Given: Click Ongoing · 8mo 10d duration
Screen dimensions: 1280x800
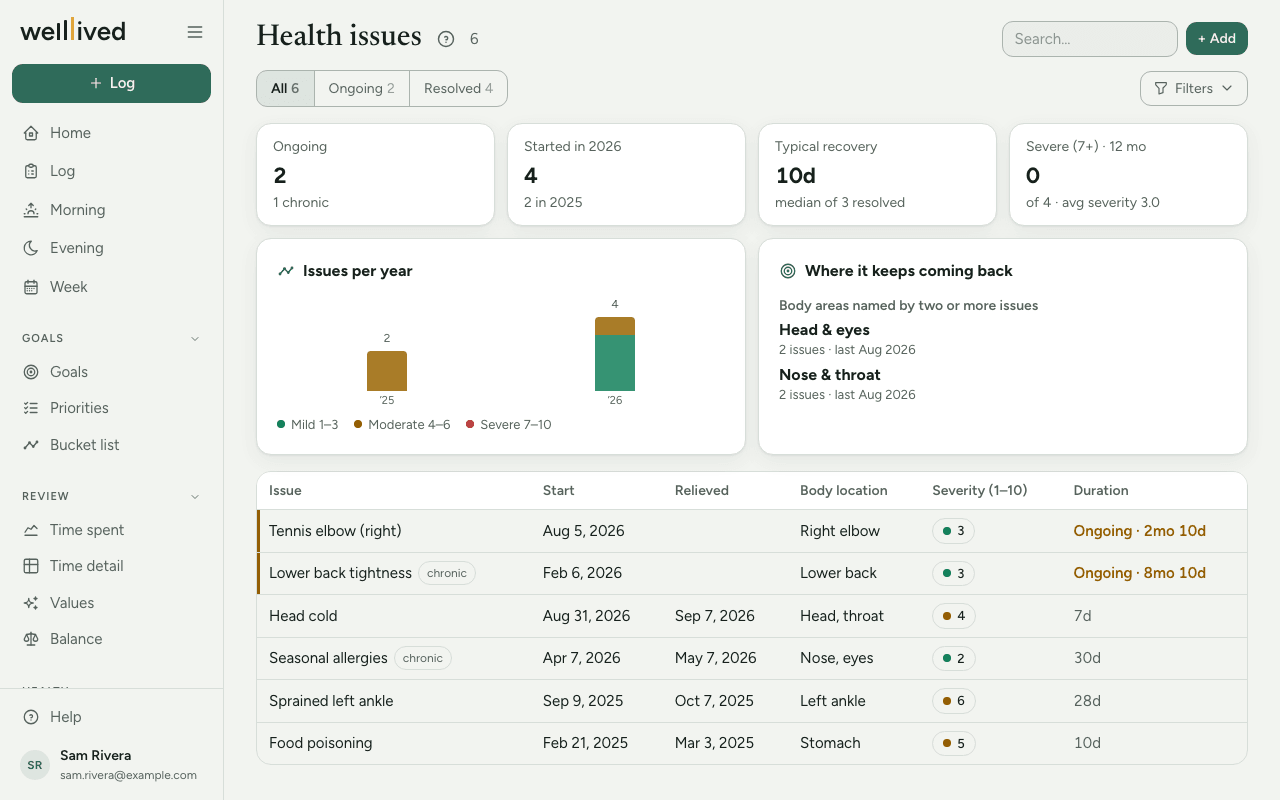Looking at the screenshot, I should [x=1140, y=573].
